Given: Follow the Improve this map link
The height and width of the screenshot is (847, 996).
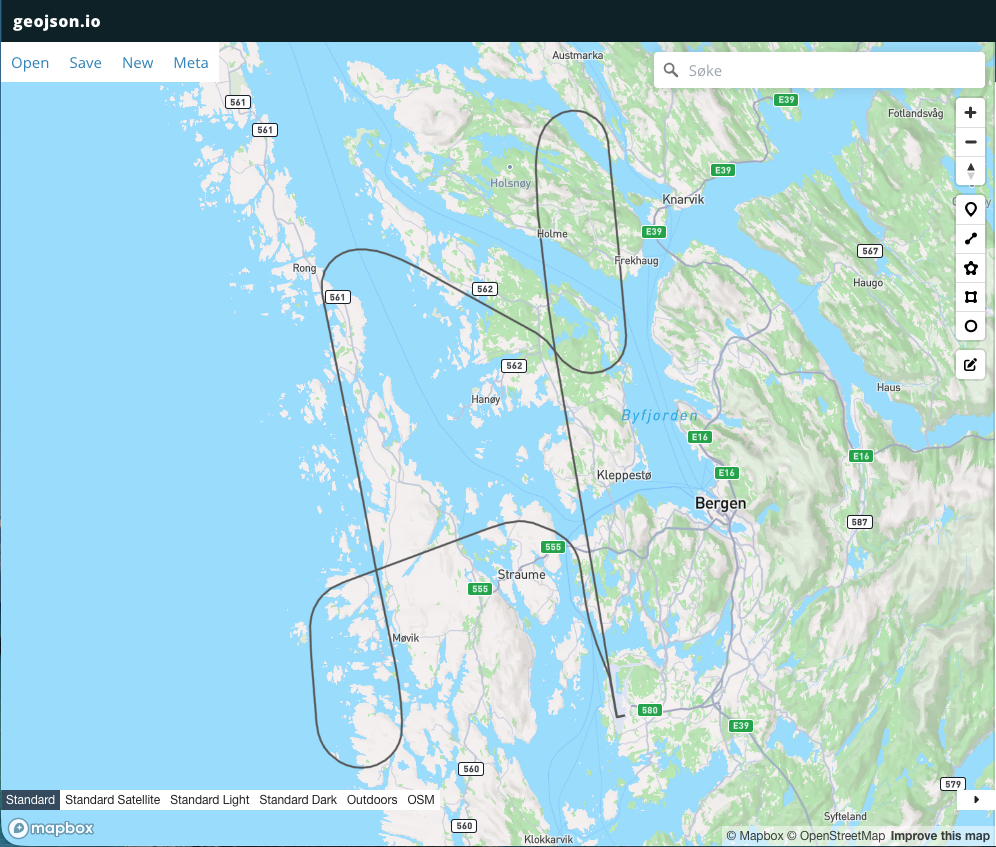Looking at the screenshot, I should click(940, 836).
